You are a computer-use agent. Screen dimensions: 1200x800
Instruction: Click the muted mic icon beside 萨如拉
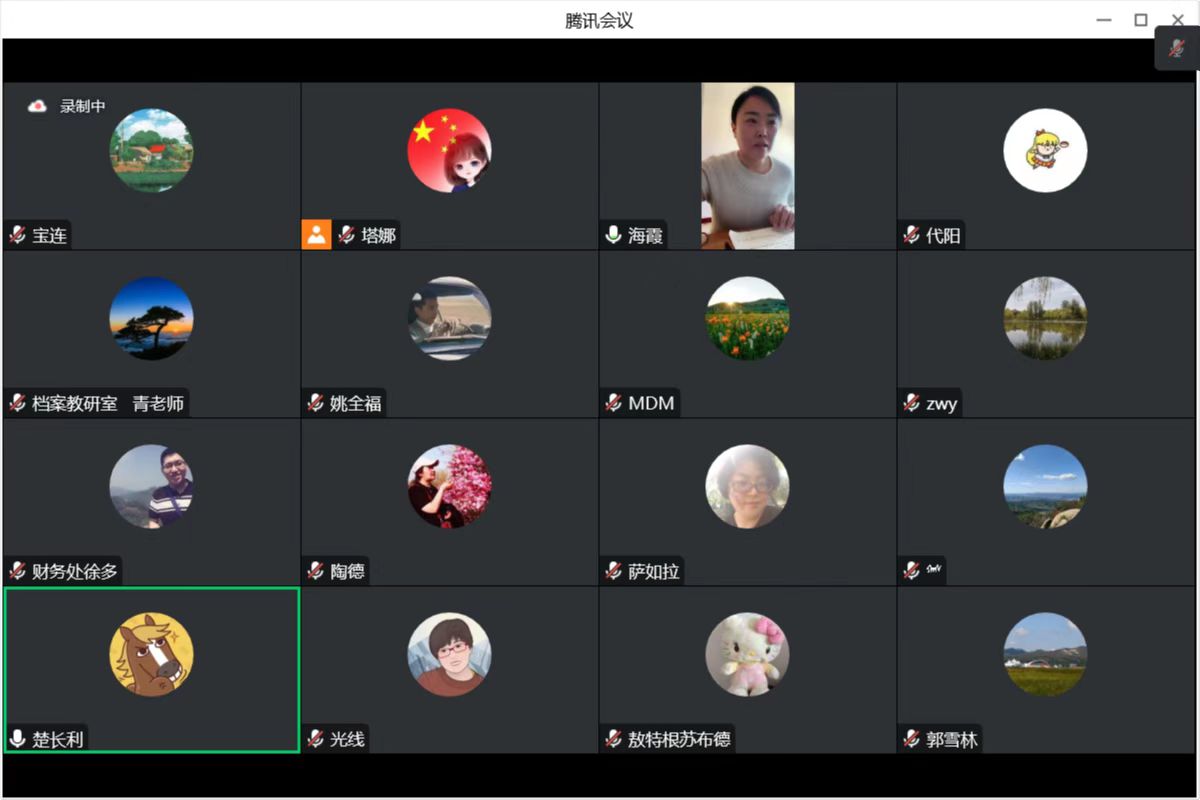(613, 572)
